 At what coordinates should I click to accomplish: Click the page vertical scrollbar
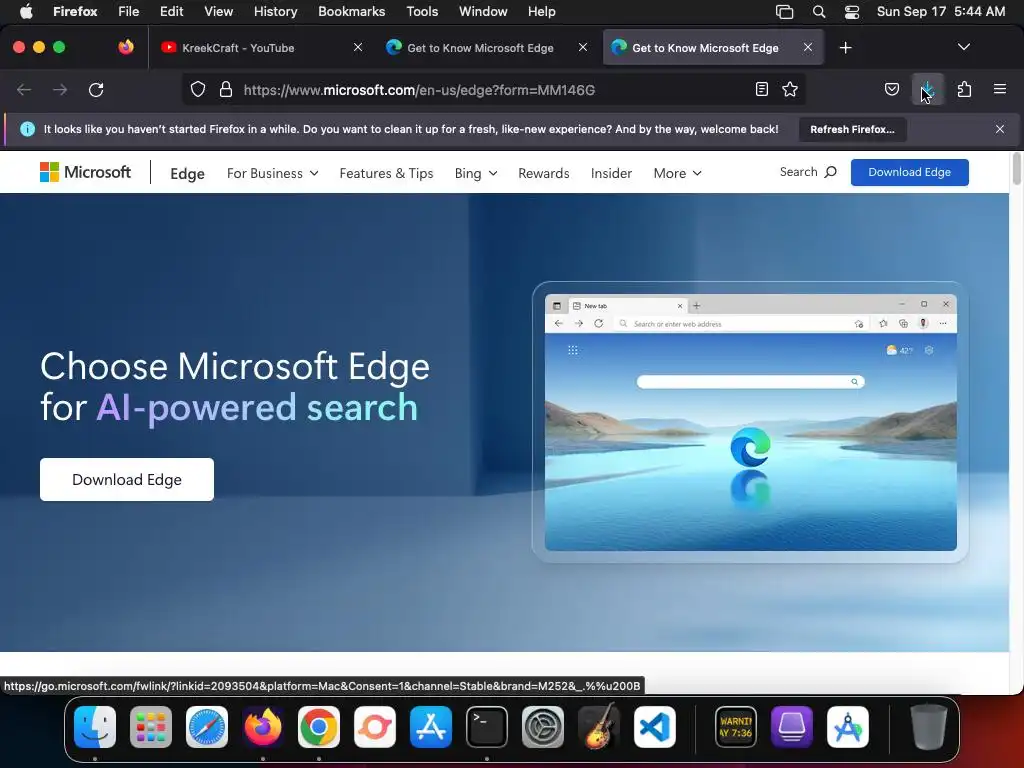pos(1016,168)
